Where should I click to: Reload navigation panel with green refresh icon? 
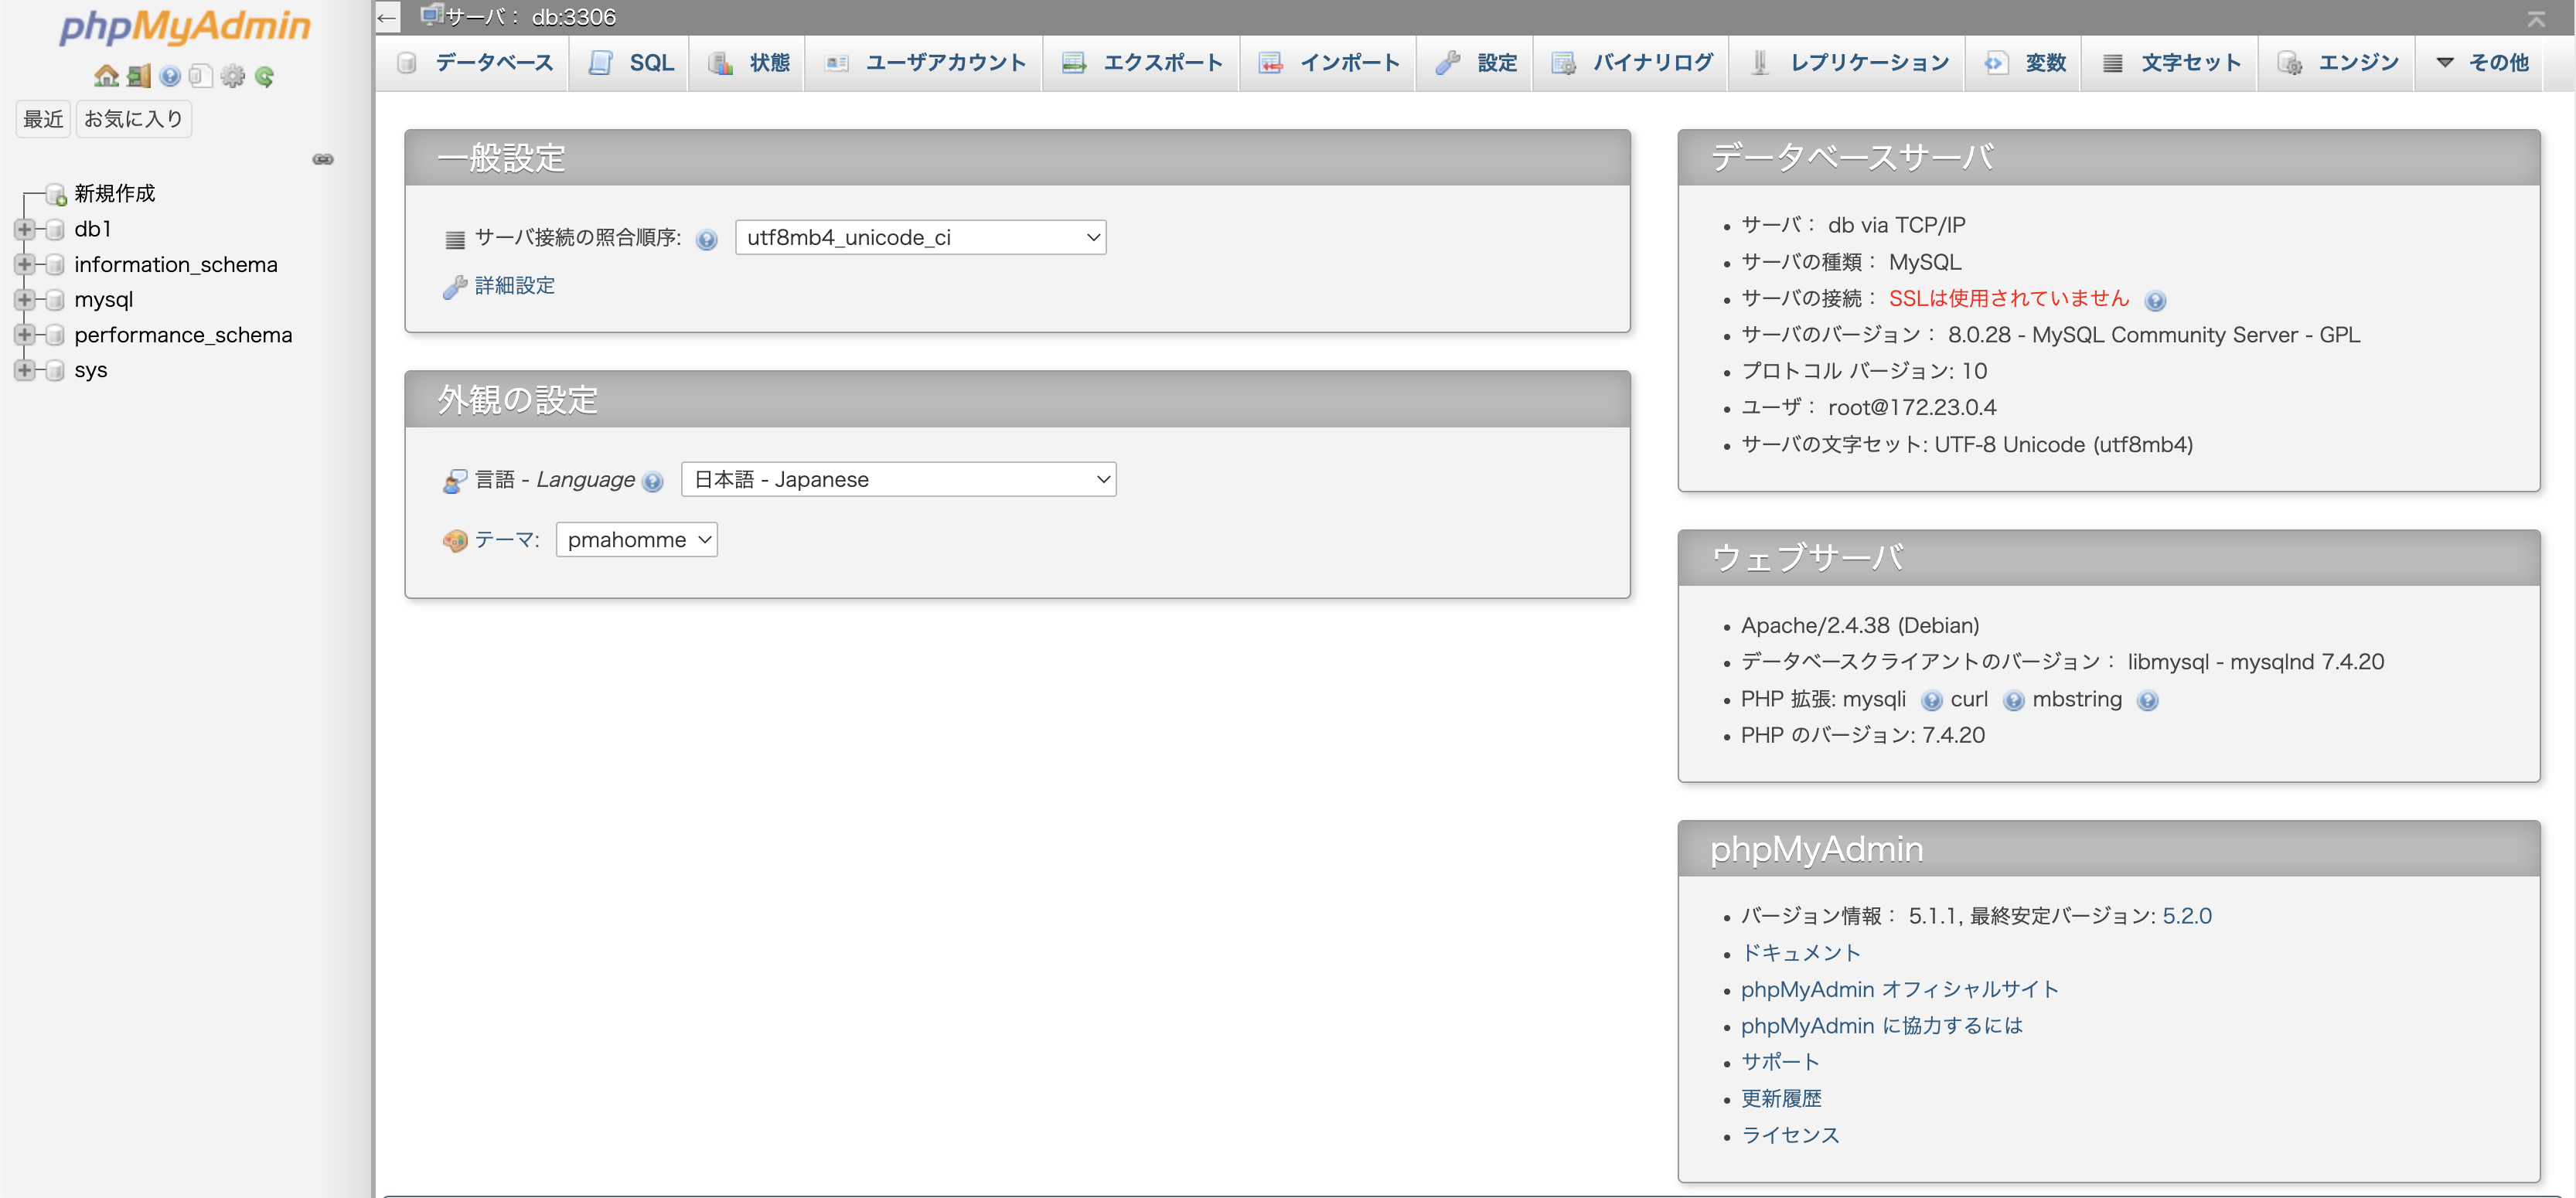pos(264,76)
